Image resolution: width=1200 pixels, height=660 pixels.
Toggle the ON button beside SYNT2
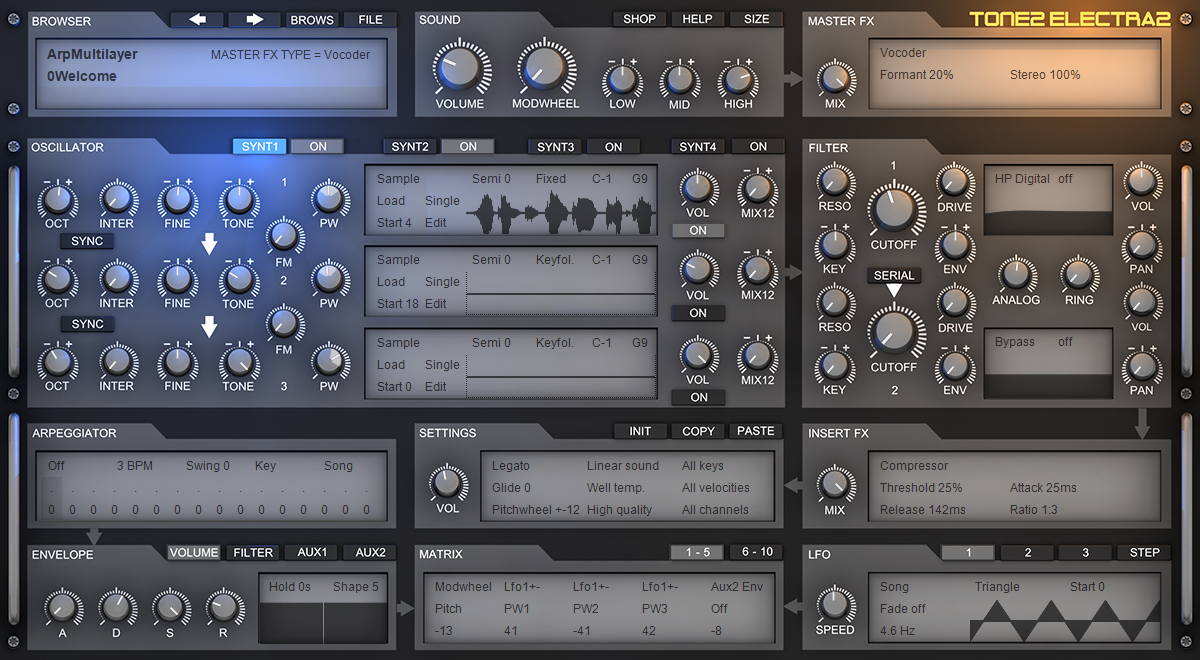coord(468,146)
